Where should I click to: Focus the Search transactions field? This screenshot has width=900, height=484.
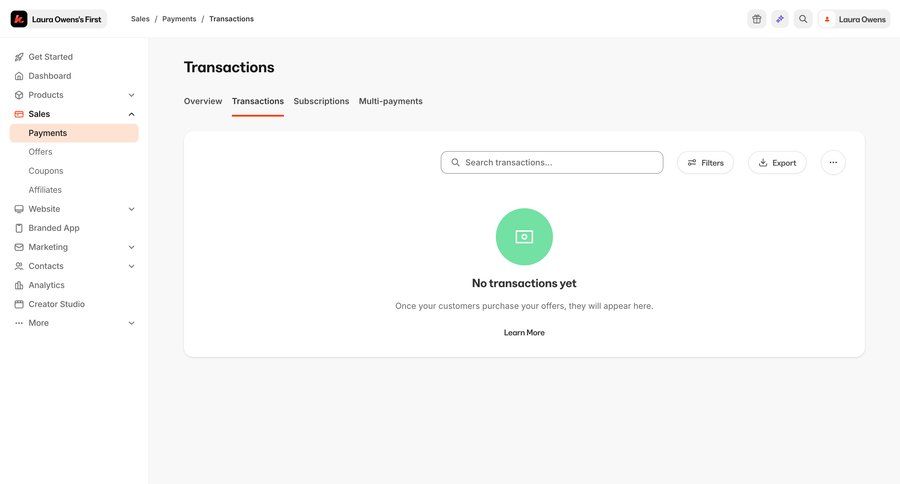pyautogui.click(x=560, y=163)
